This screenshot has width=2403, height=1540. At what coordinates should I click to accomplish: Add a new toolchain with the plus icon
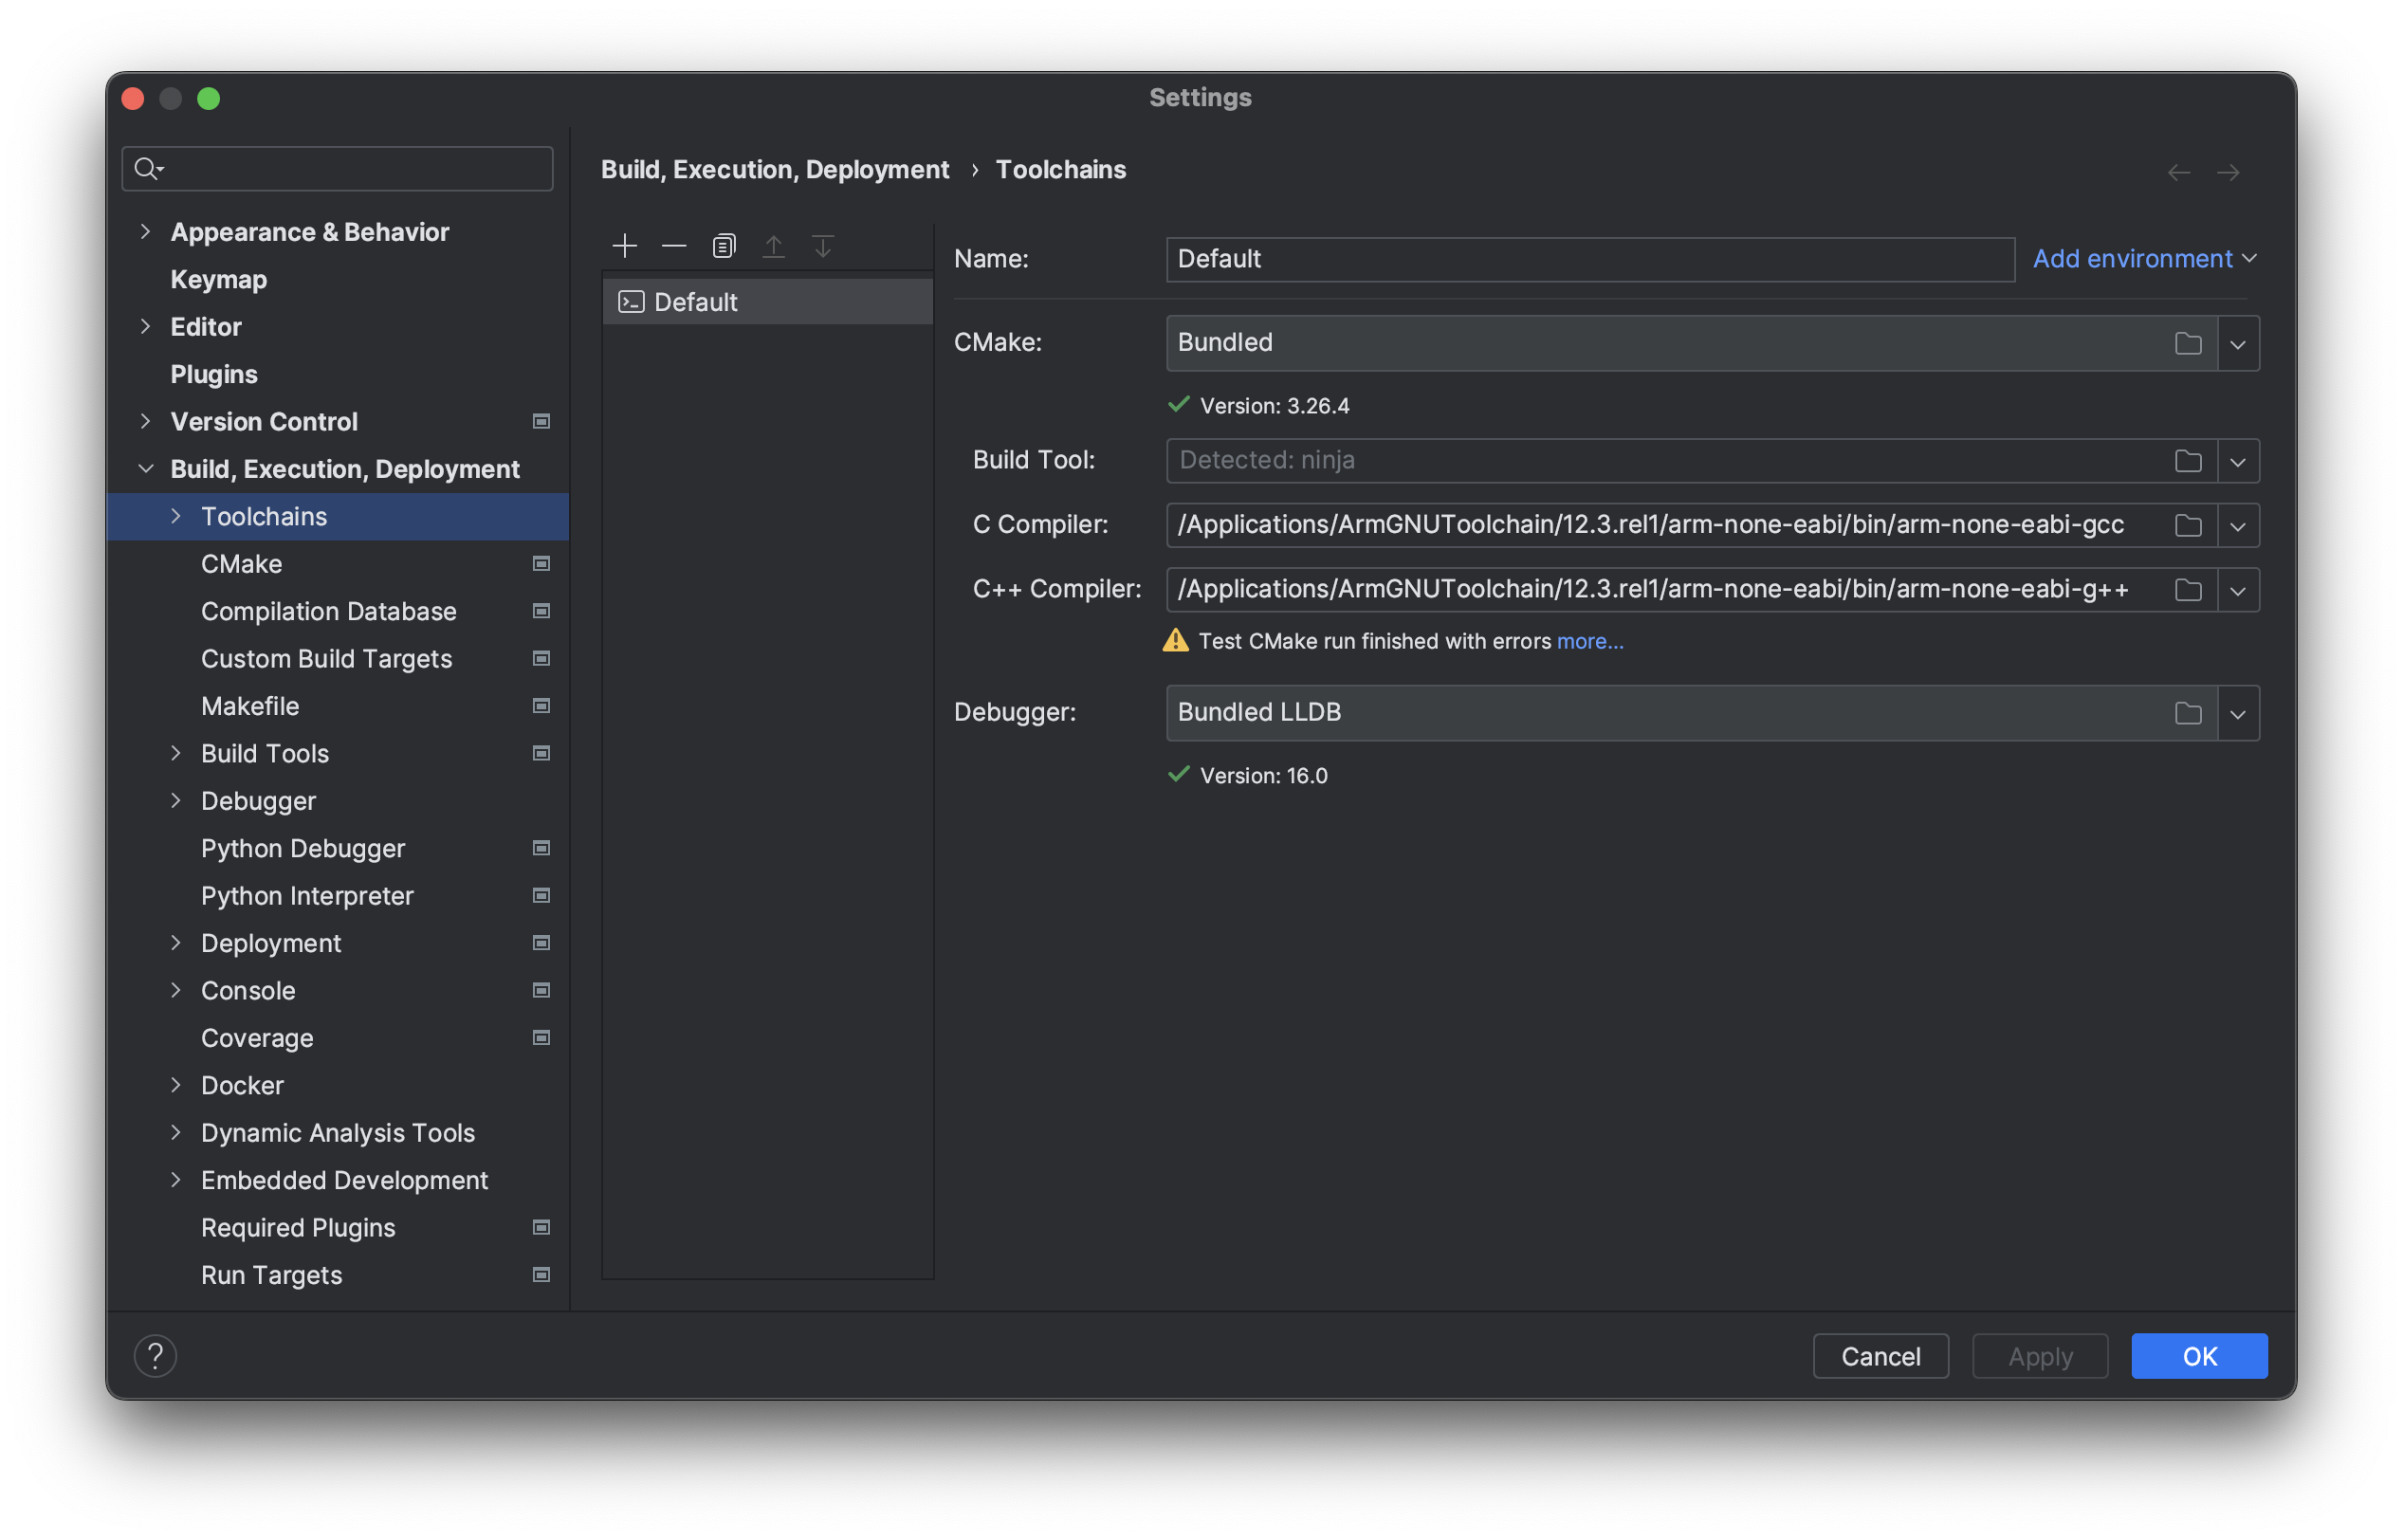click(624, 245)
